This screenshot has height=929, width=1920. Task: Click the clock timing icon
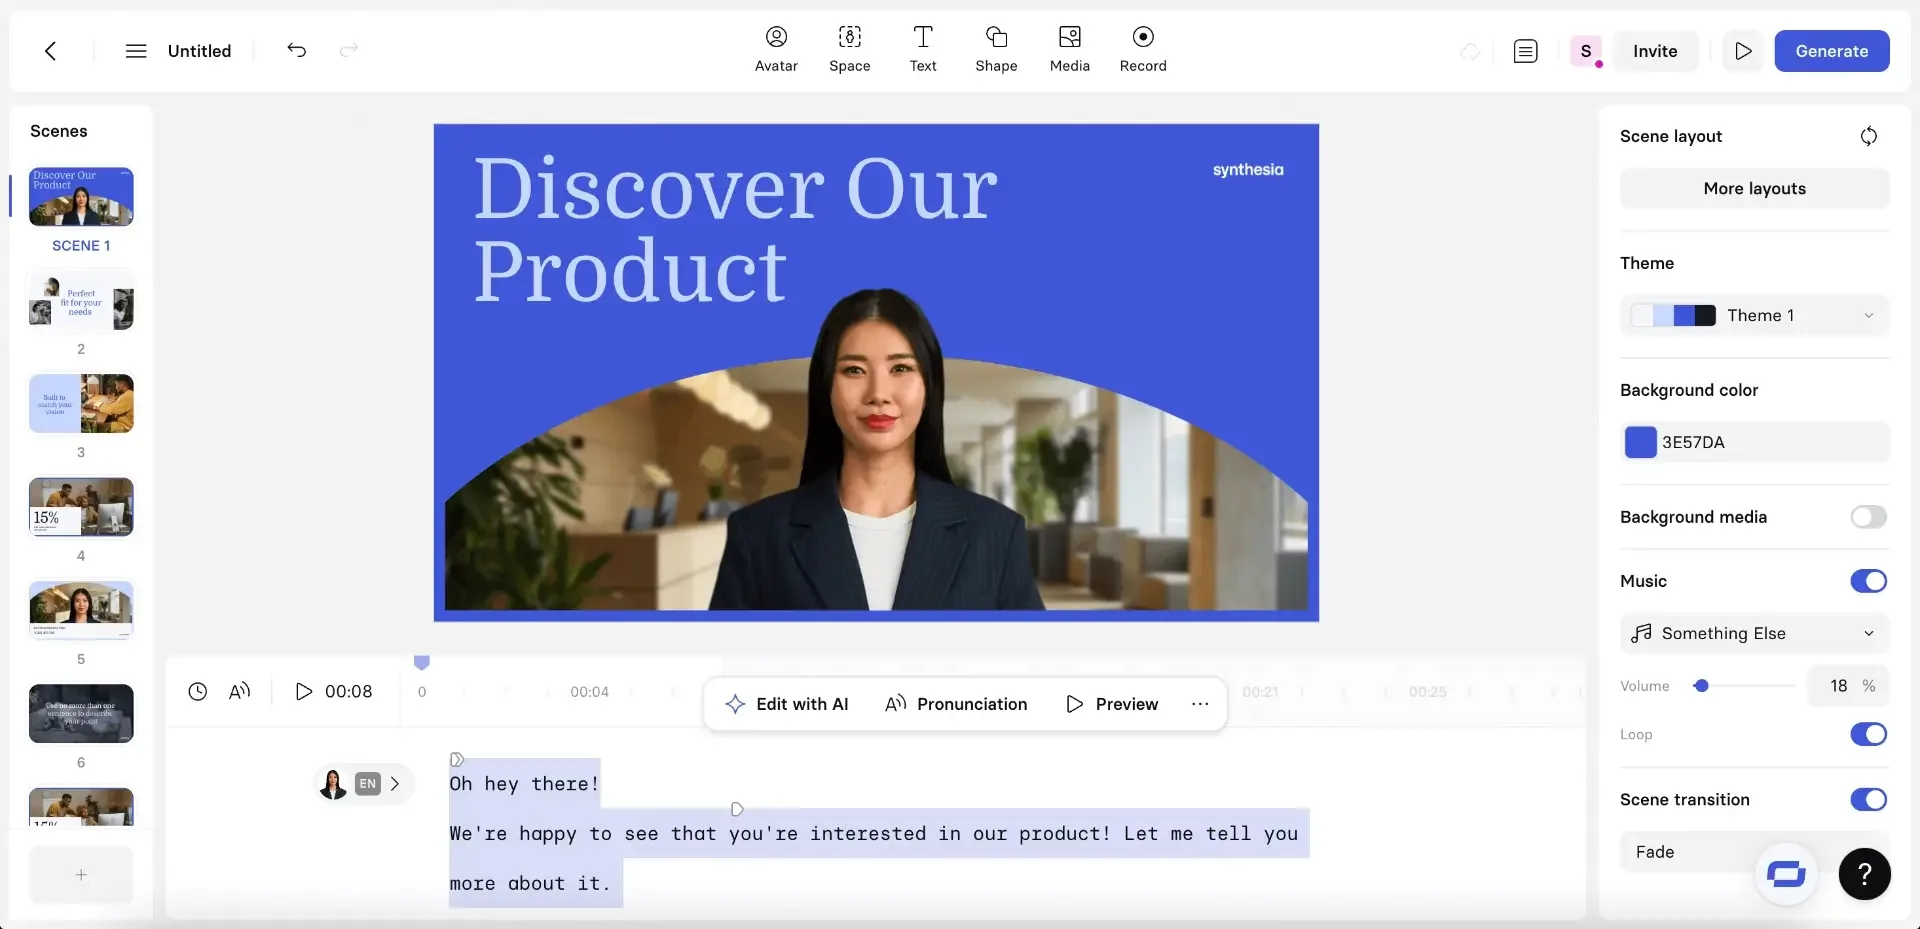pyautogui.click(x=198, y=692)
